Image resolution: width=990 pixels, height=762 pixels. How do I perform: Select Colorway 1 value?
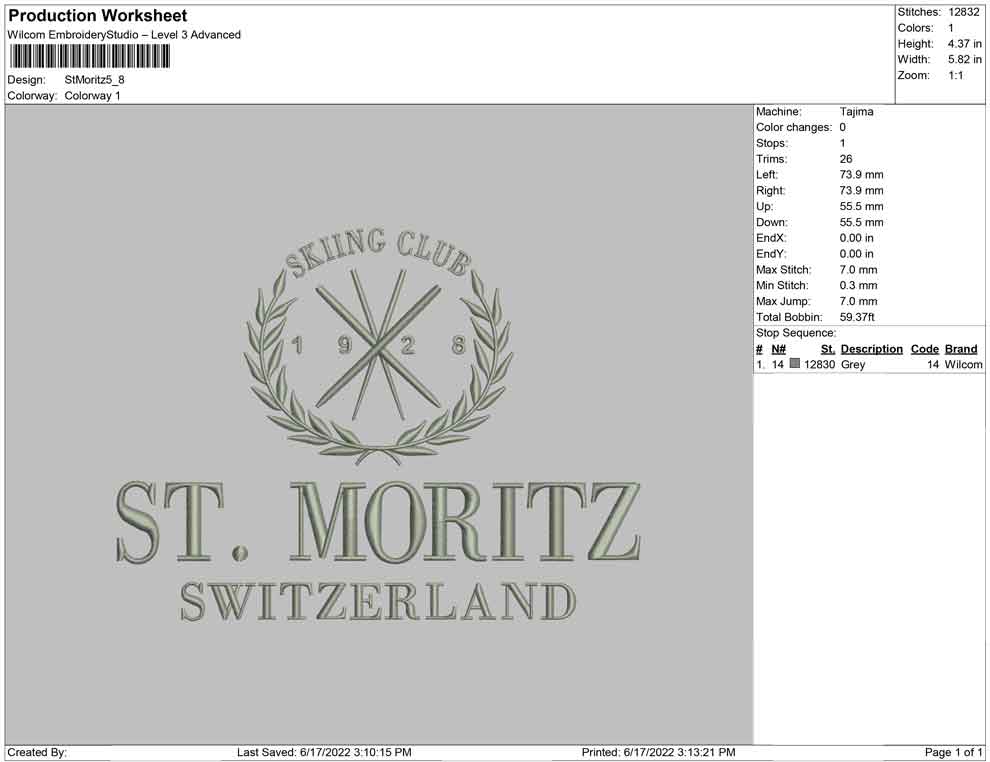point(92,96)
